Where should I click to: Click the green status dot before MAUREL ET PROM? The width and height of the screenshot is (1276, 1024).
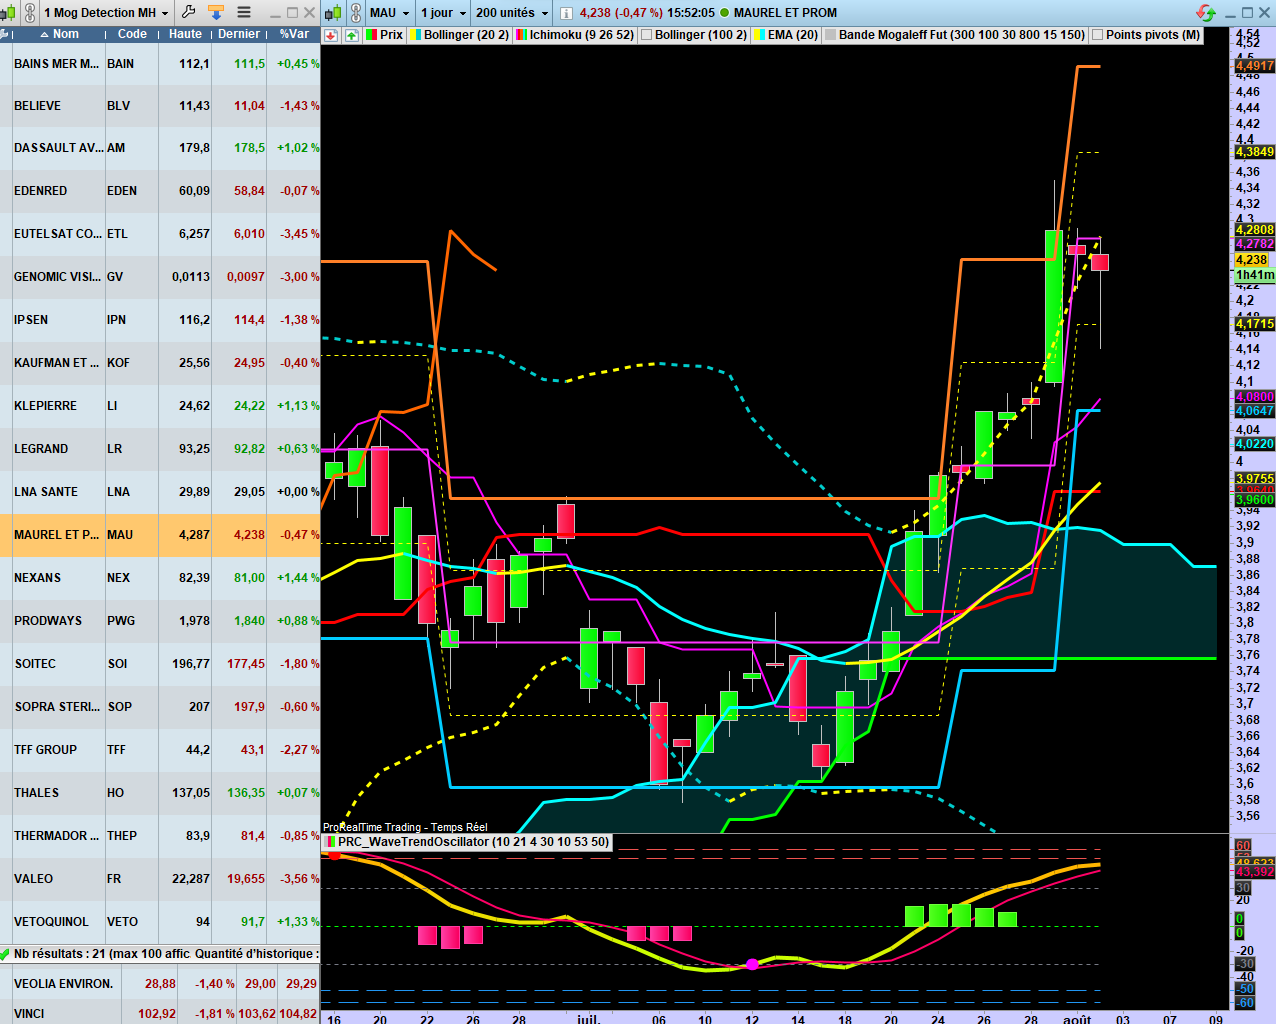(725, 13)
